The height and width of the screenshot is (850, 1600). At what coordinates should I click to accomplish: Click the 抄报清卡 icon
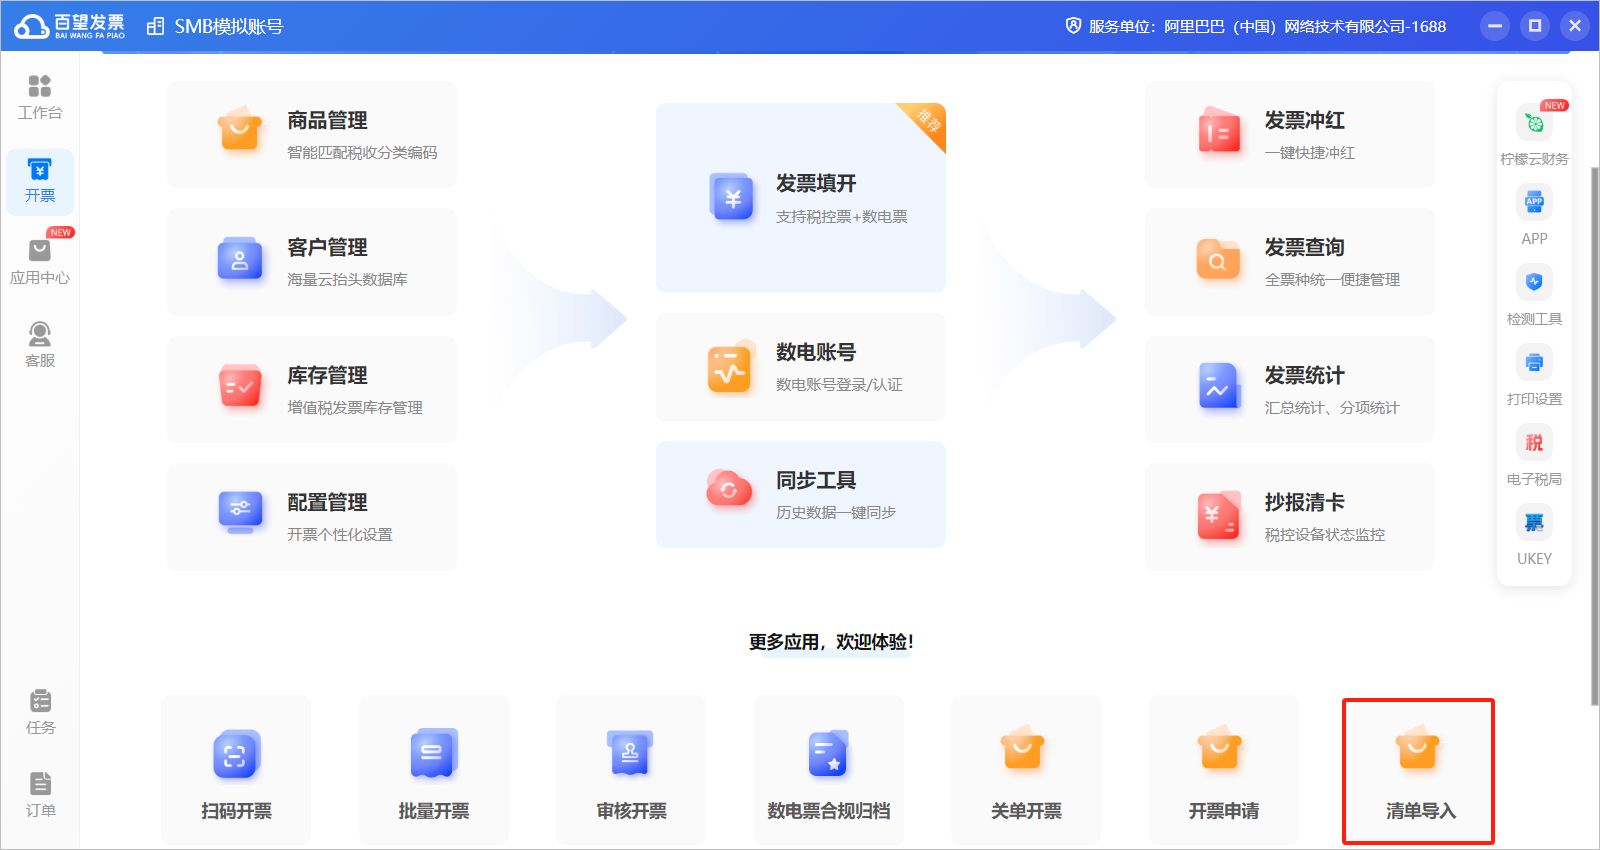point(1218,515)
